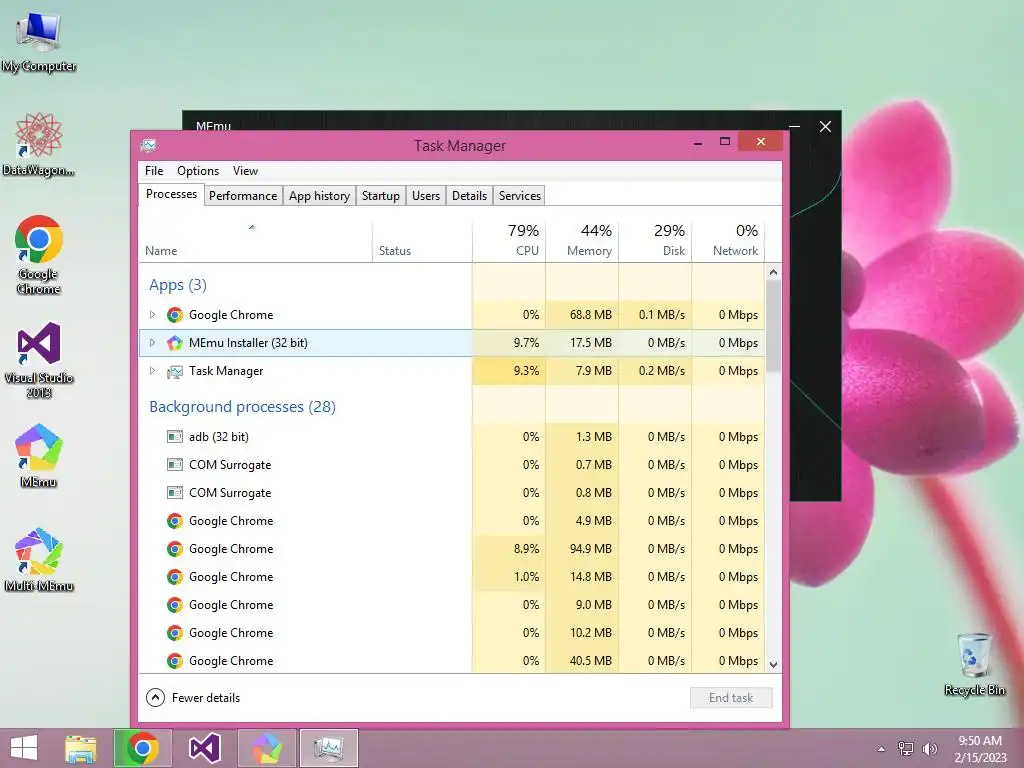The height and width of the screenshot is (768, 1024).
Task: Sort by CPU column header
Action: click(x=509, y=240)
